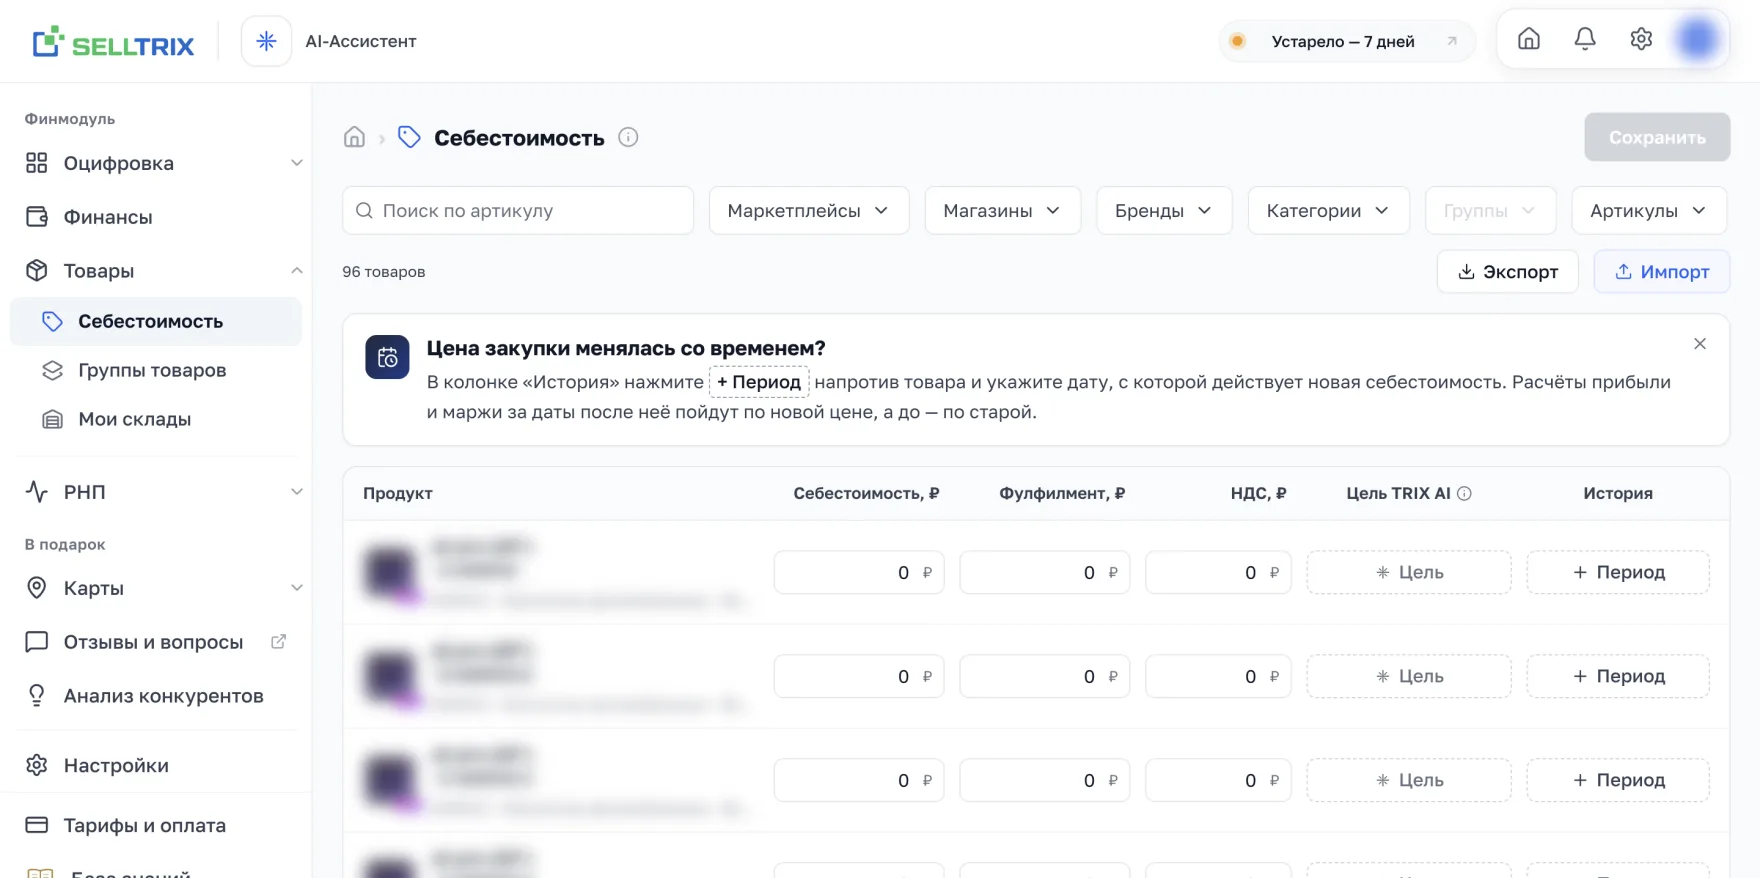
Task: Click the second product thumbnail
Action: coord(390,677)
